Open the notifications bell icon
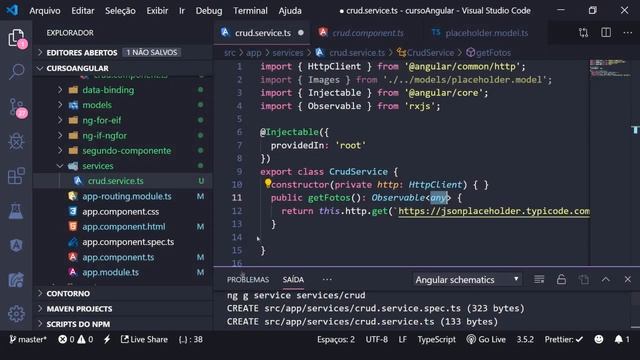640x360 pixels. pos(622,340)
